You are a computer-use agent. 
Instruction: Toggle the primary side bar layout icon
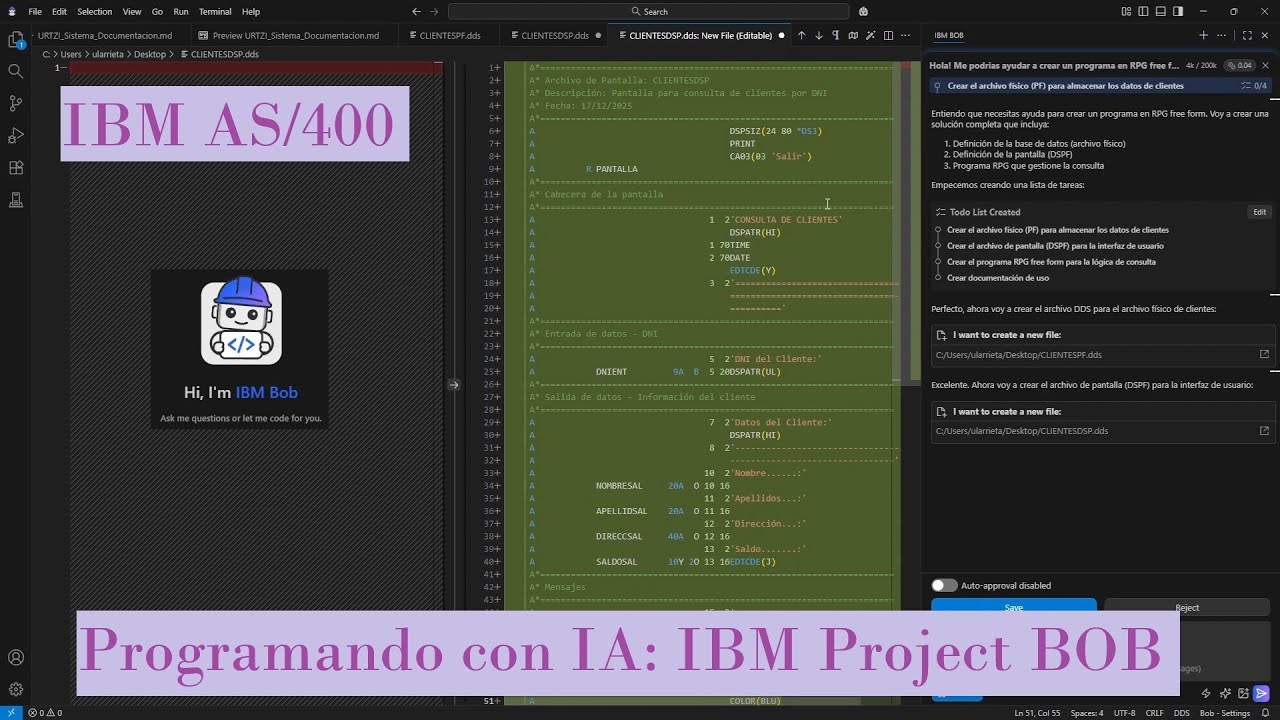point(1144,11)
